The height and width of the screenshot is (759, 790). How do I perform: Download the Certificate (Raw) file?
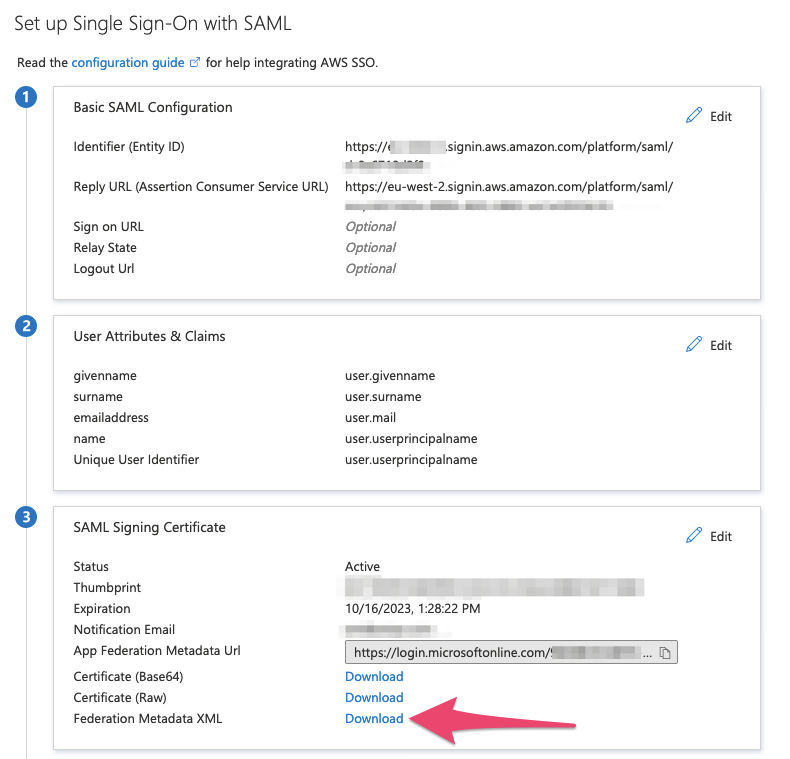click(x=374, y=698)
